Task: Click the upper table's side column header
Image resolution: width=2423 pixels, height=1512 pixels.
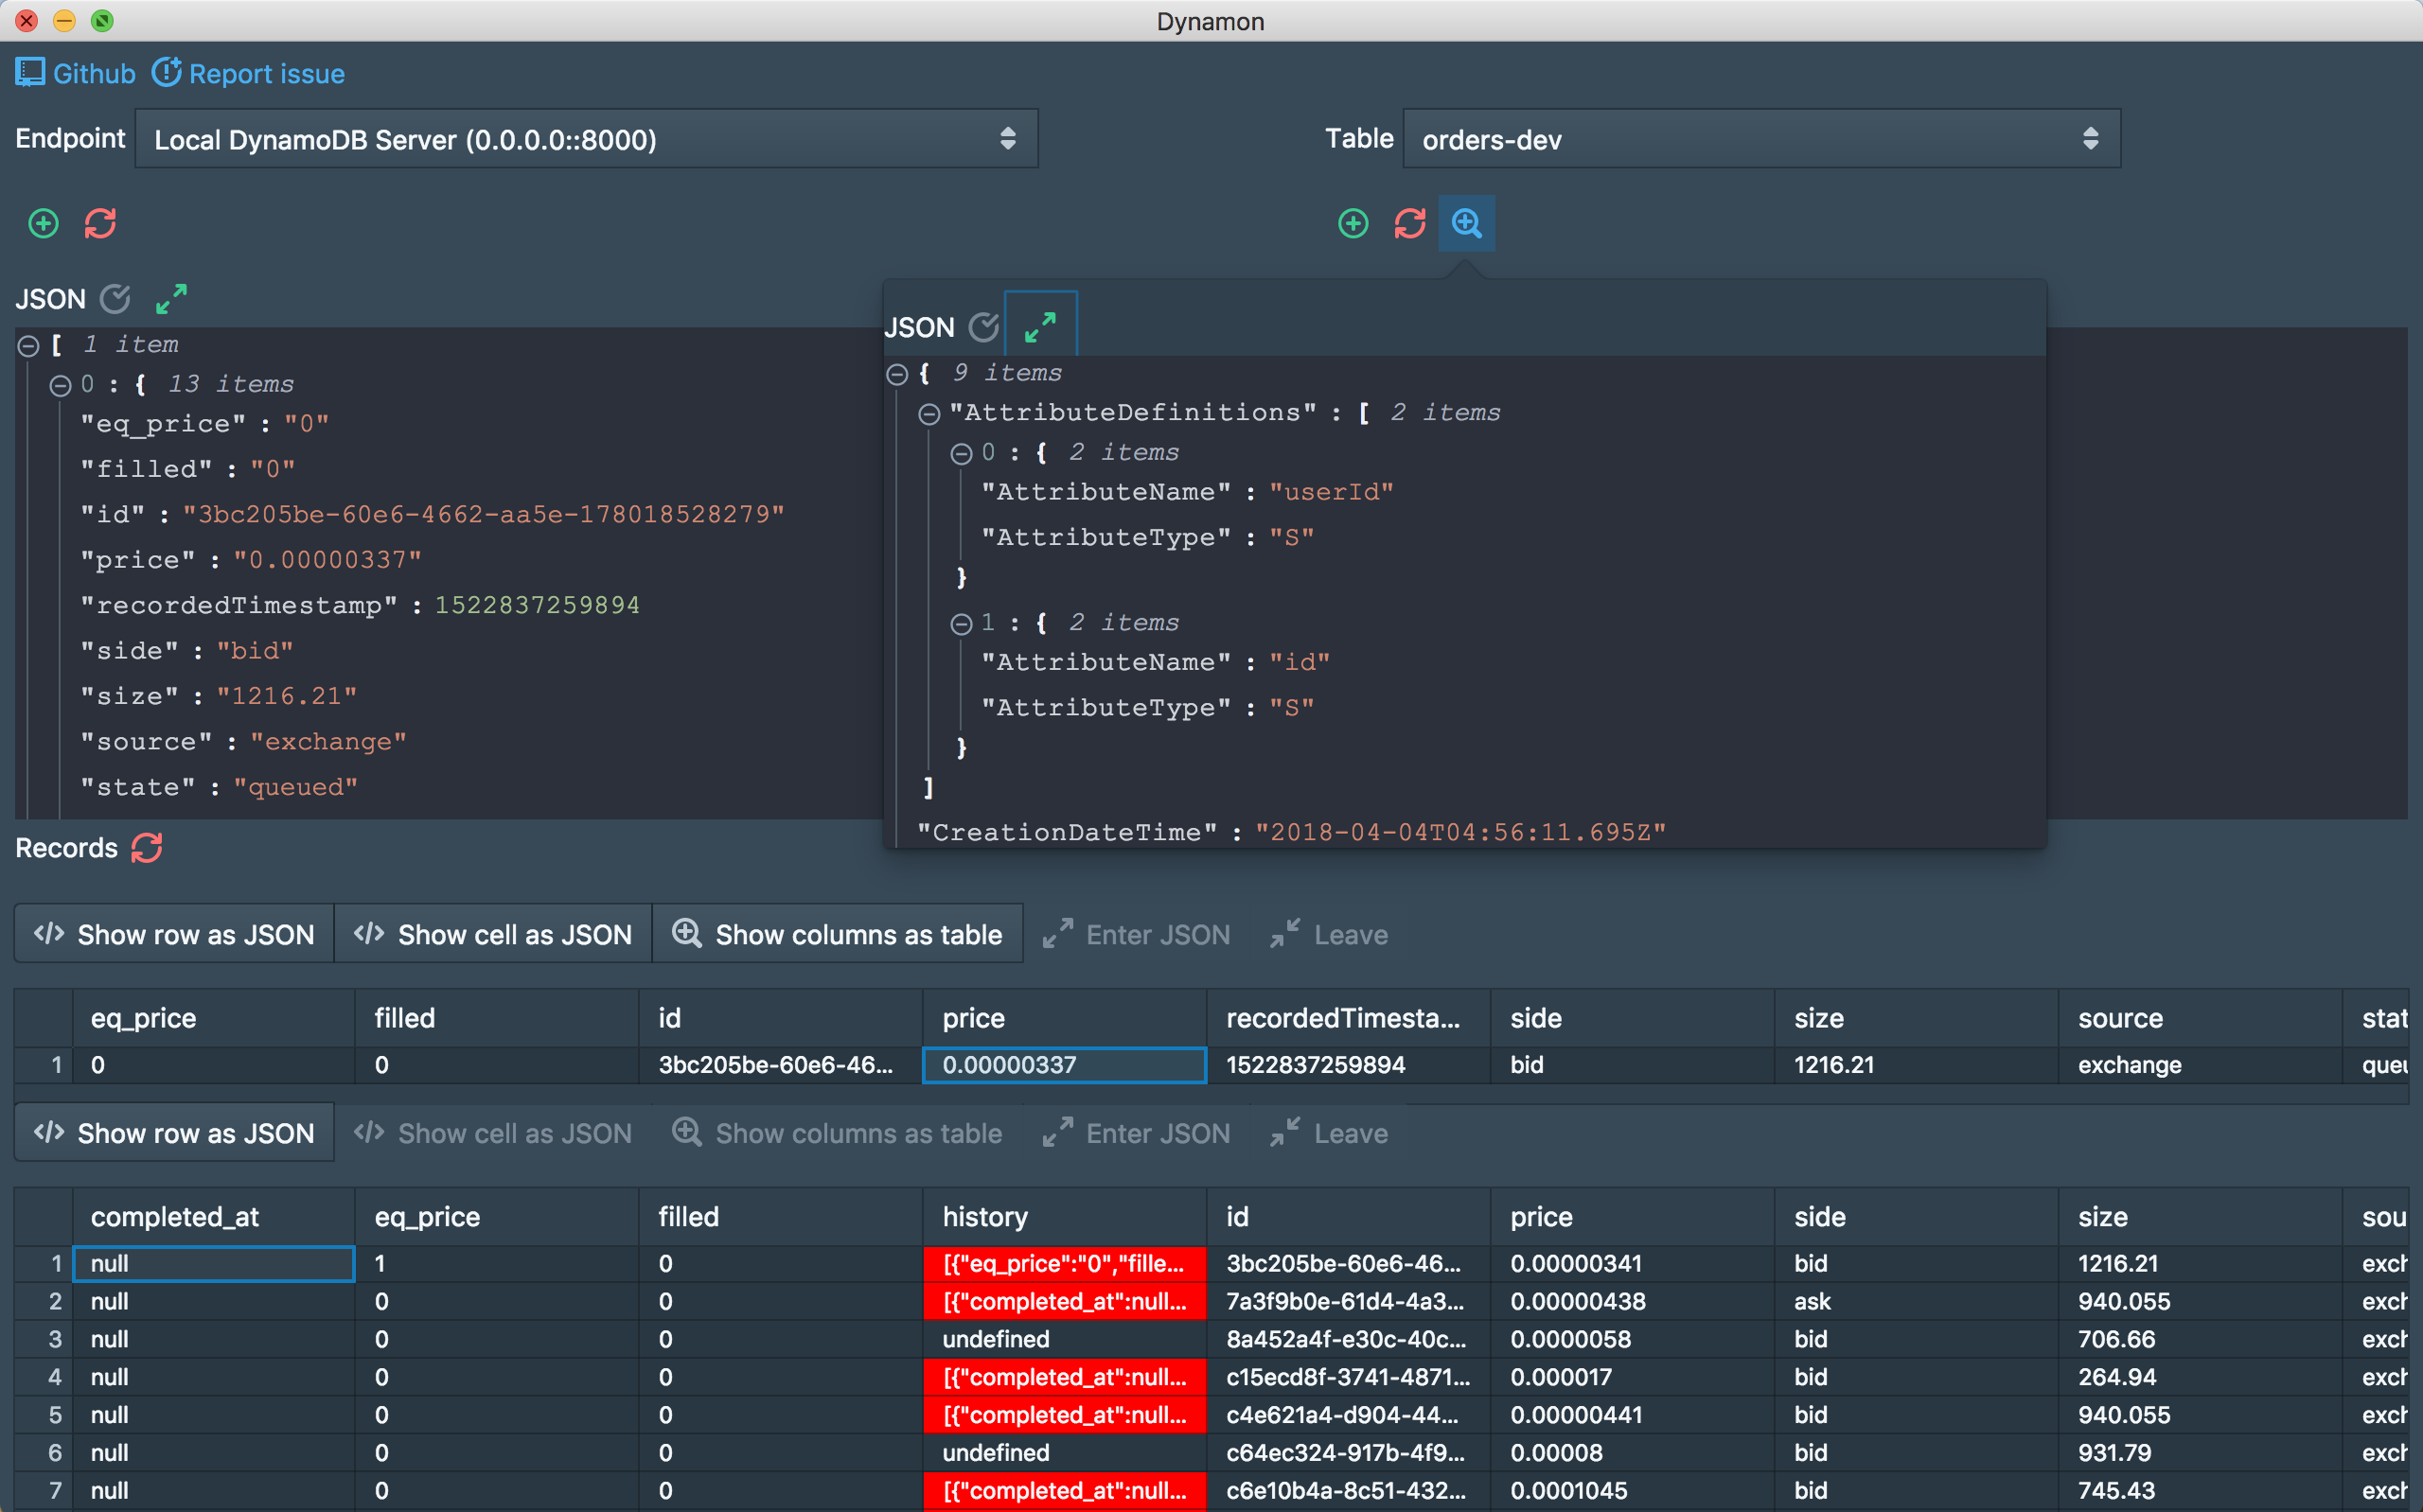Action: [x=1632, y=1018]
